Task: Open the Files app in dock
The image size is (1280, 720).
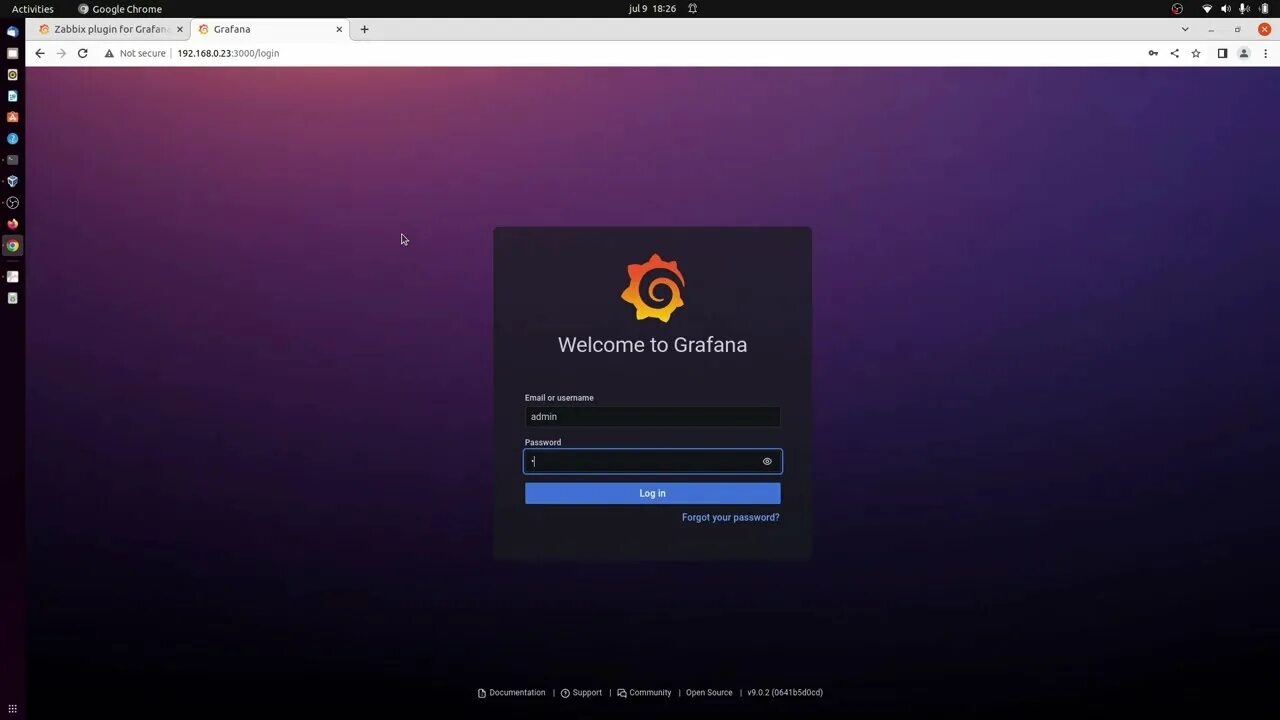Action: (x=13, y=53)
